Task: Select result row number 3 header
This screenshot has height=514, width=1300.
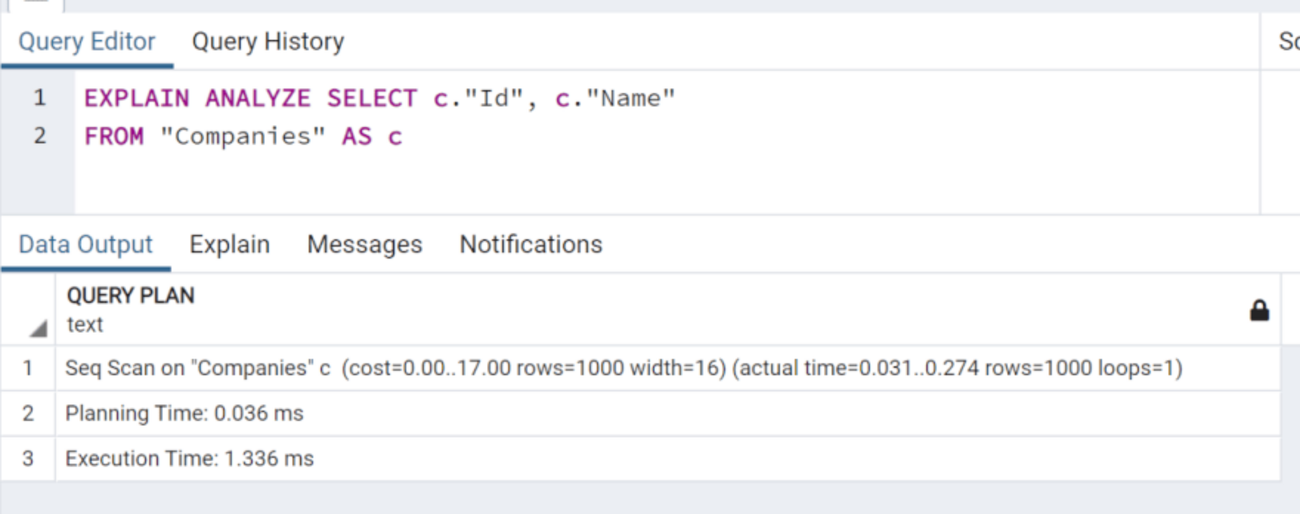Action: 28,459
